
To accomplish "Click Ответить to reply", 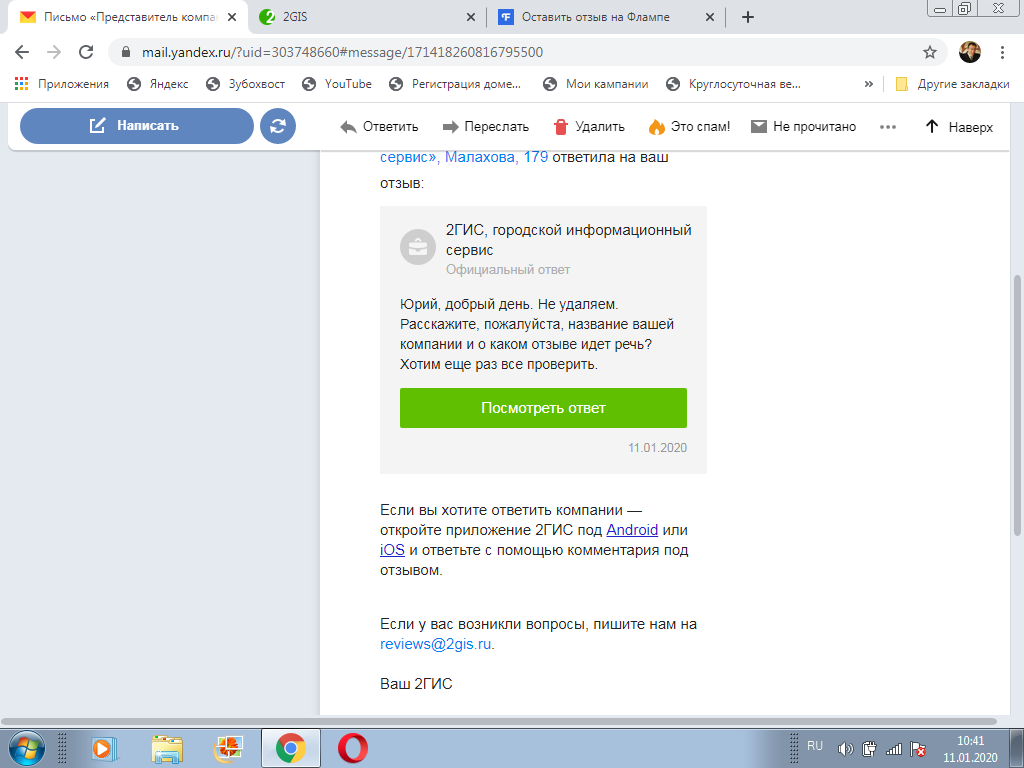I will 379,127.
